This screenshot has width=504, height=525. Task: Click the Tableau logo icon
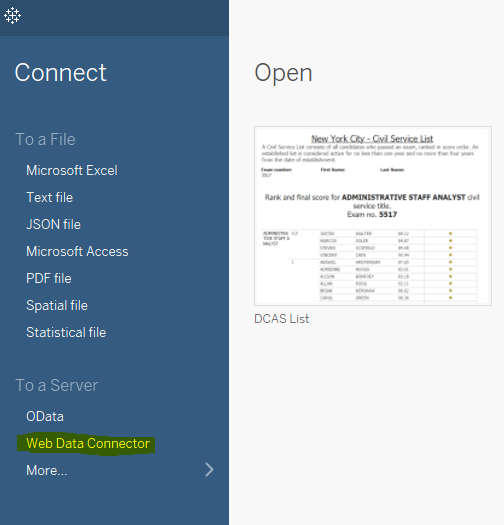pyautogui.click(x=12, y=15)
